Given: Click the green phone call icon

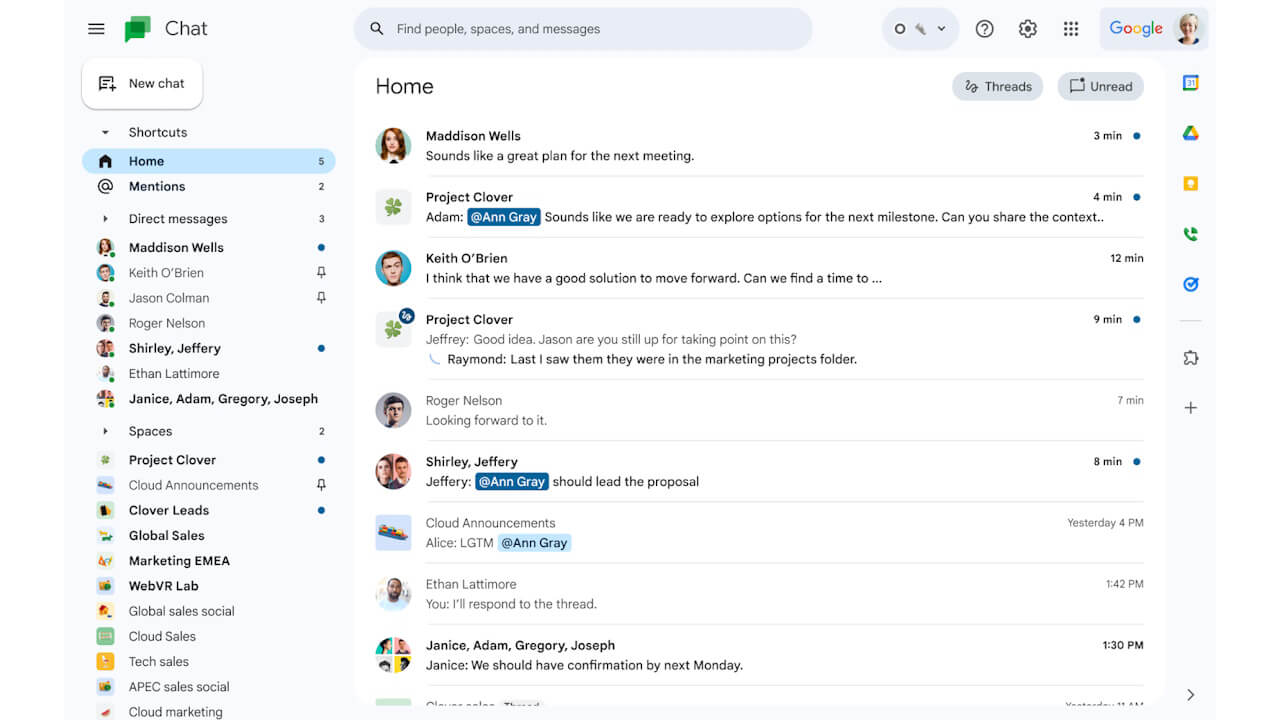Looking at the screenshot, I should [1190, 233].
